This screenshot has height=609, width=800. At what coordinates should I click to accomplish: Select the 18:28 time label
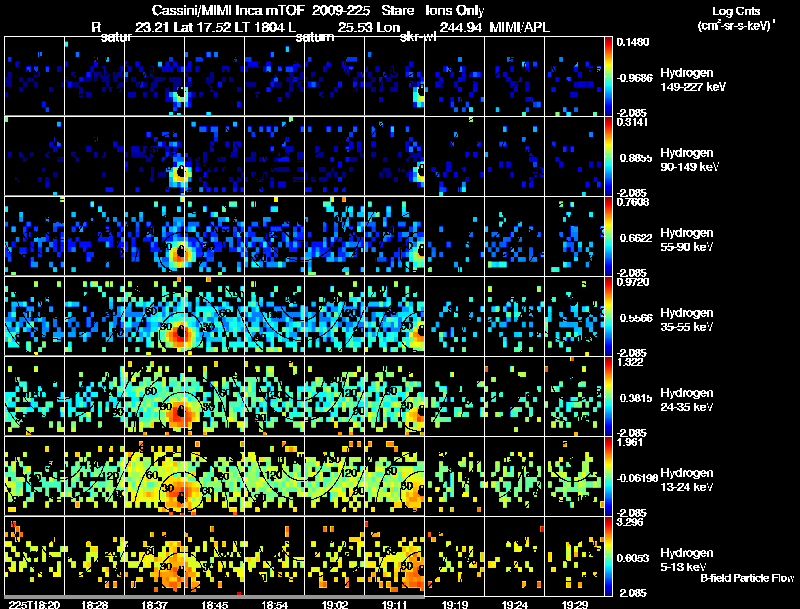94,604
